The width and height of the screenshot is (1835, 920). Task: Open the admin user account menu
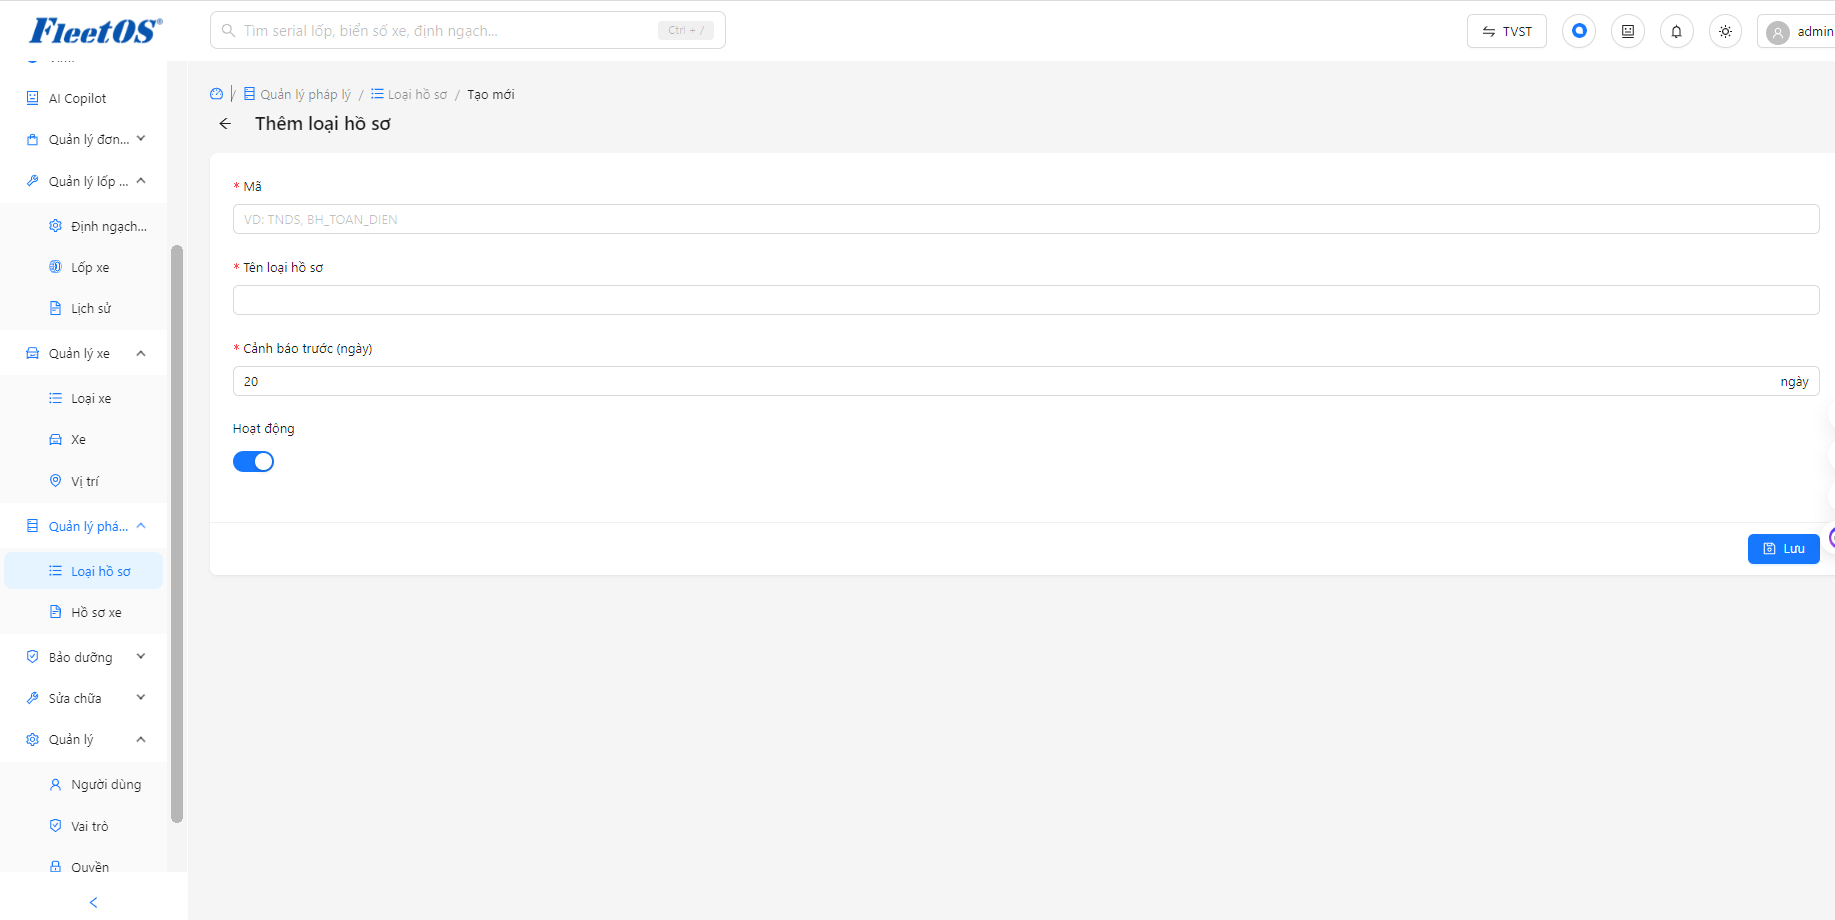tap(1798, 31)
